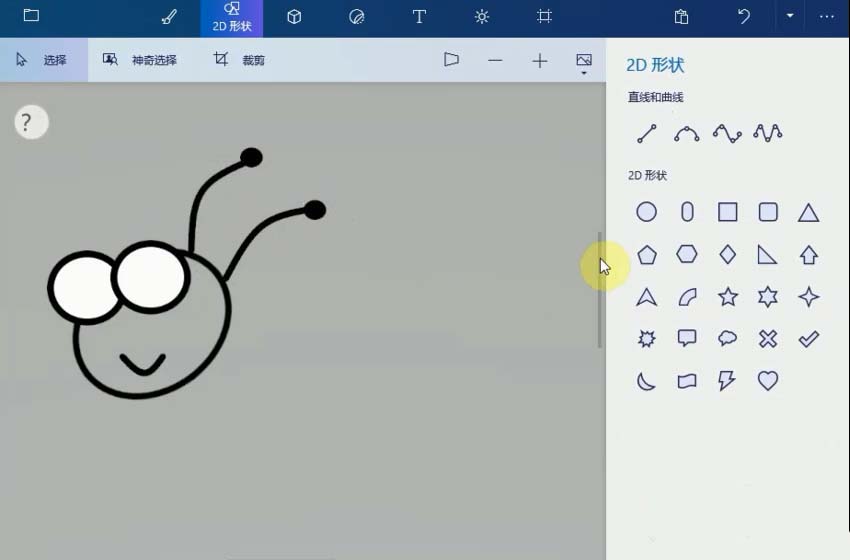Choose the five-point star shape
This screenshot has height=560, width=850.
(x=727, y=297)
